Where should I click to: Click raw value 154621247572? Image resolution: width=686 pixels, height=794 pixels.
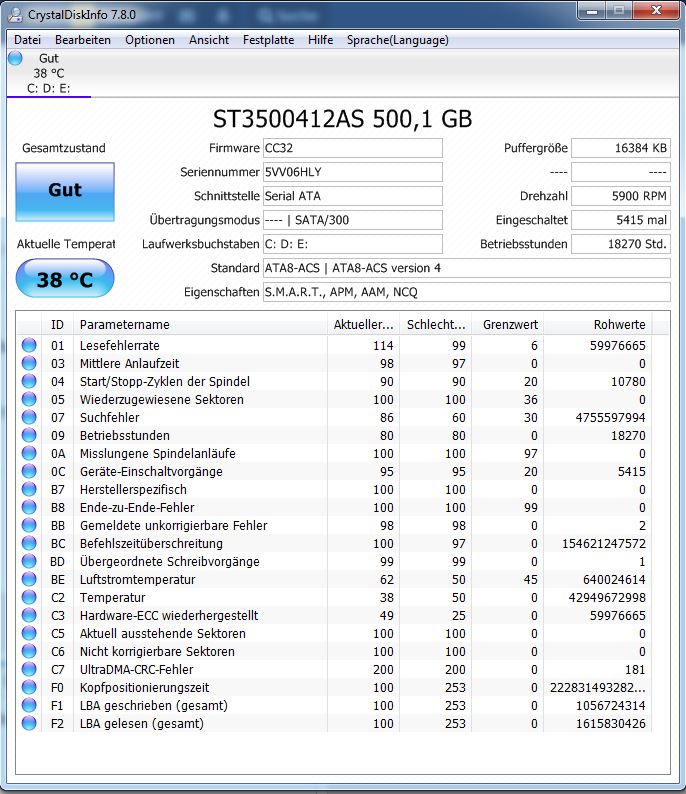[x=603, y=544]
